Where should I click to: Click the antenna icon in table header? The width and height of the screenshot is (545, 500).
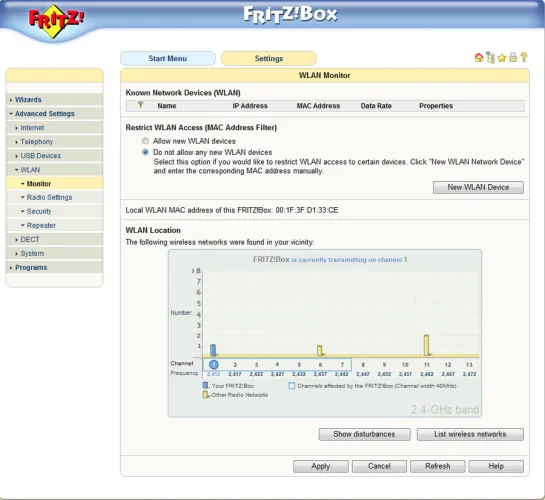140,105
